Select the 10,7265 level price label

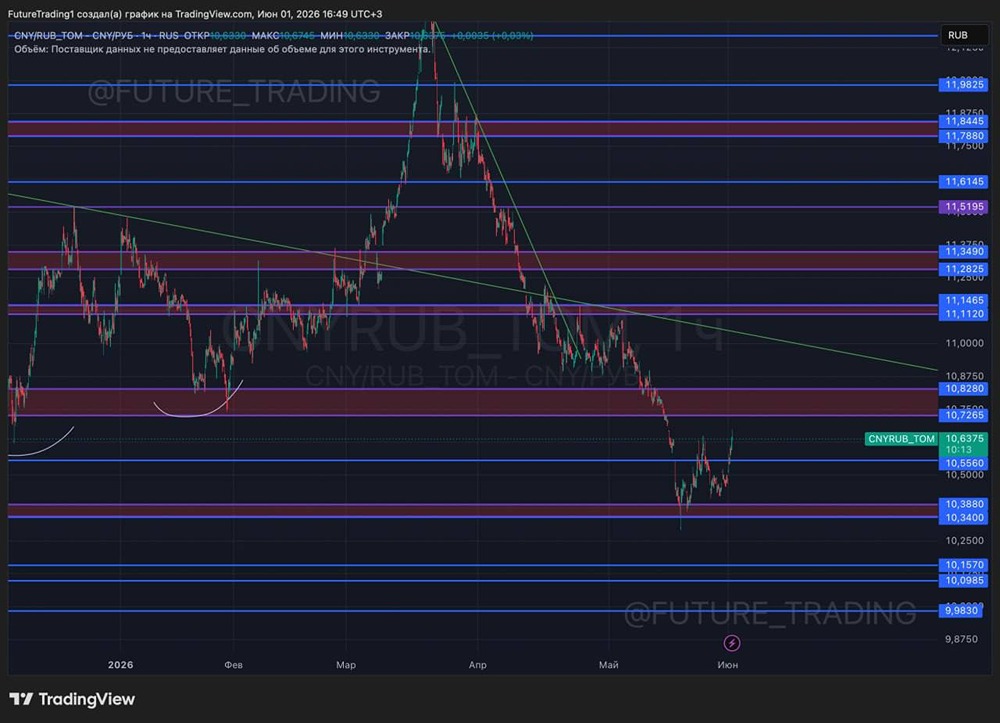[x=964, y=415]
